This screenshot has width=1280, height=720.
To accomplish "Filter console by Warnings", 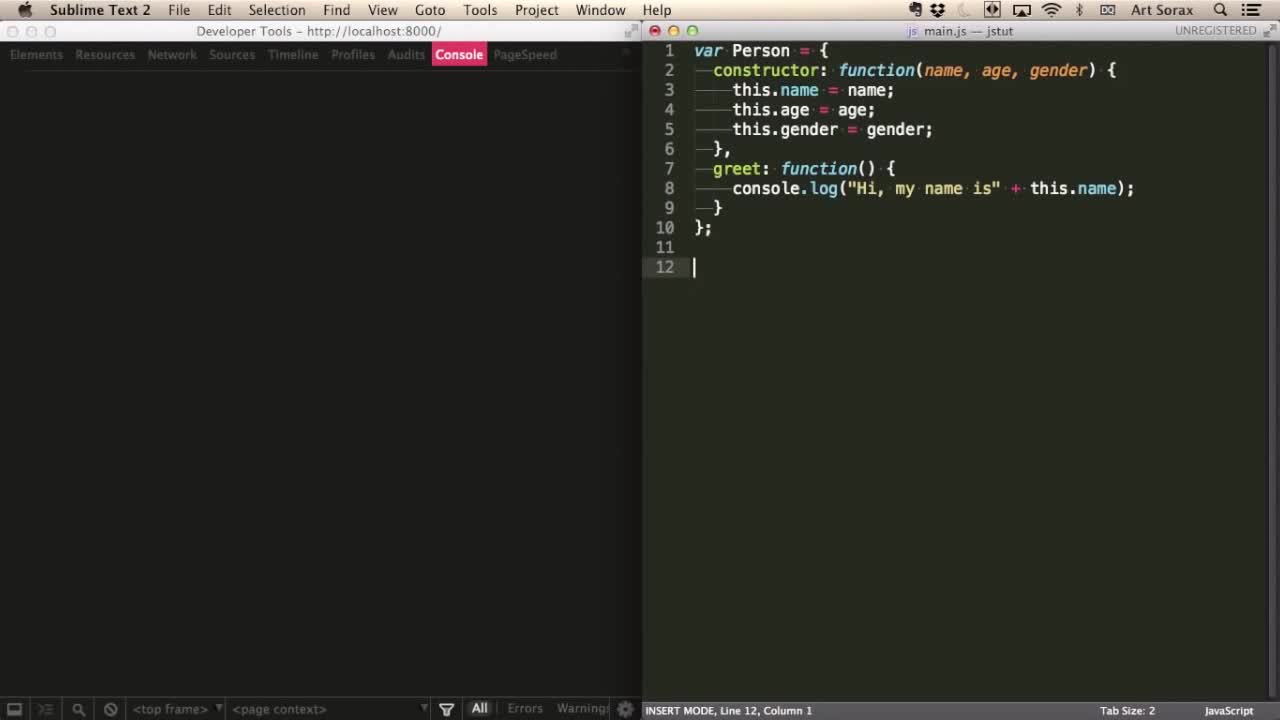I will tap(583, 708).
